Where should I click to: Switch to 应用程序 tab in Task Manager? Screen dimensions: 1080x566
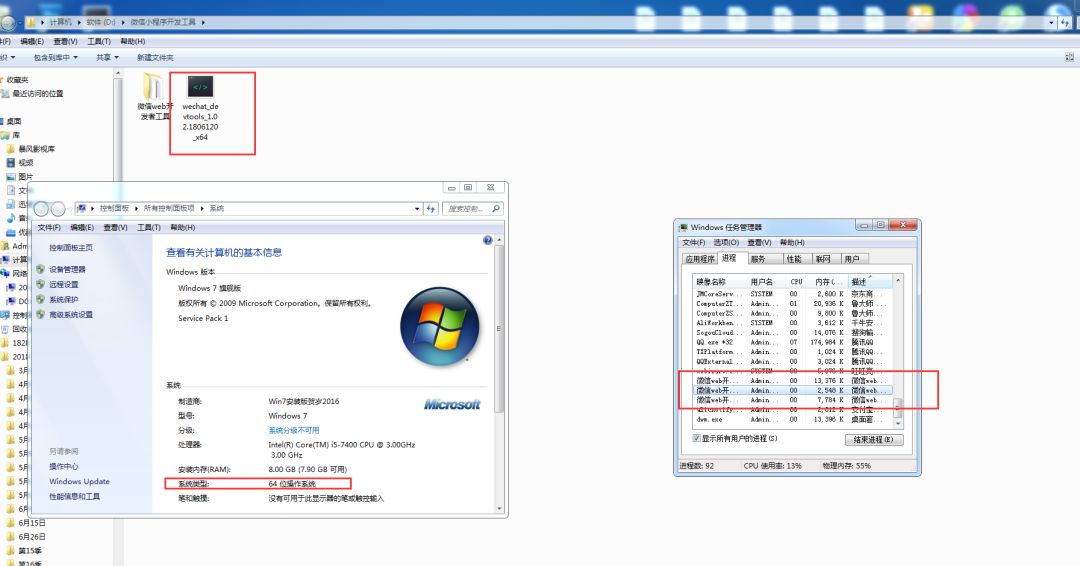coord(700,259)
